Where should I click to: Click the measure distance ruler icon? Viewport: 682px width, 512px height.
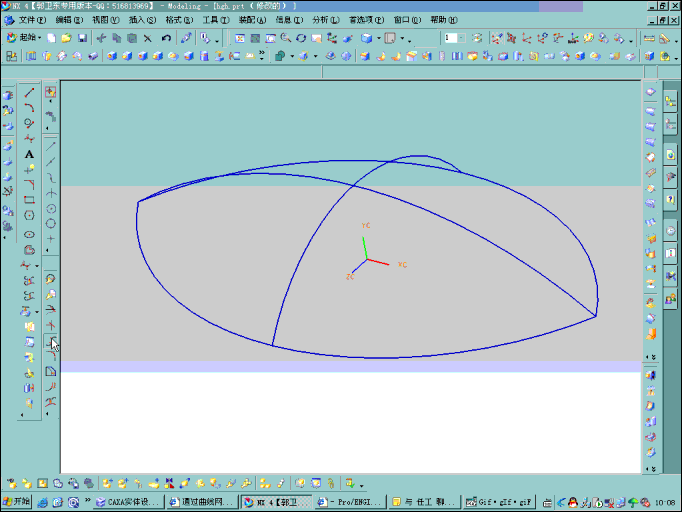point(649,38)
